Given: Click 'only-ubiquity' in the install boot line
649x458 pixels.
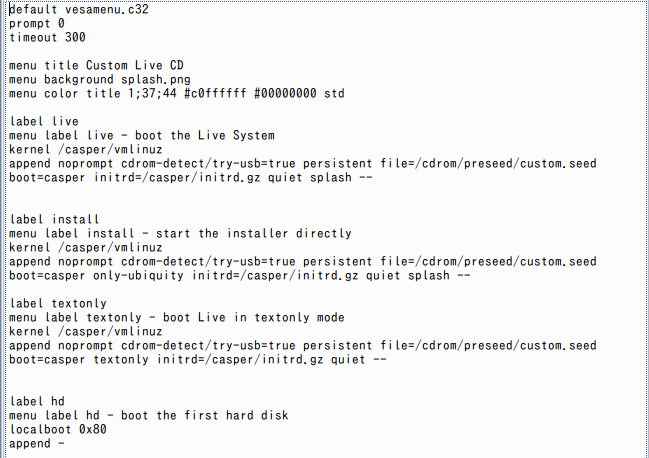Looking at the screenshot, I should click(x=138, y=276).
